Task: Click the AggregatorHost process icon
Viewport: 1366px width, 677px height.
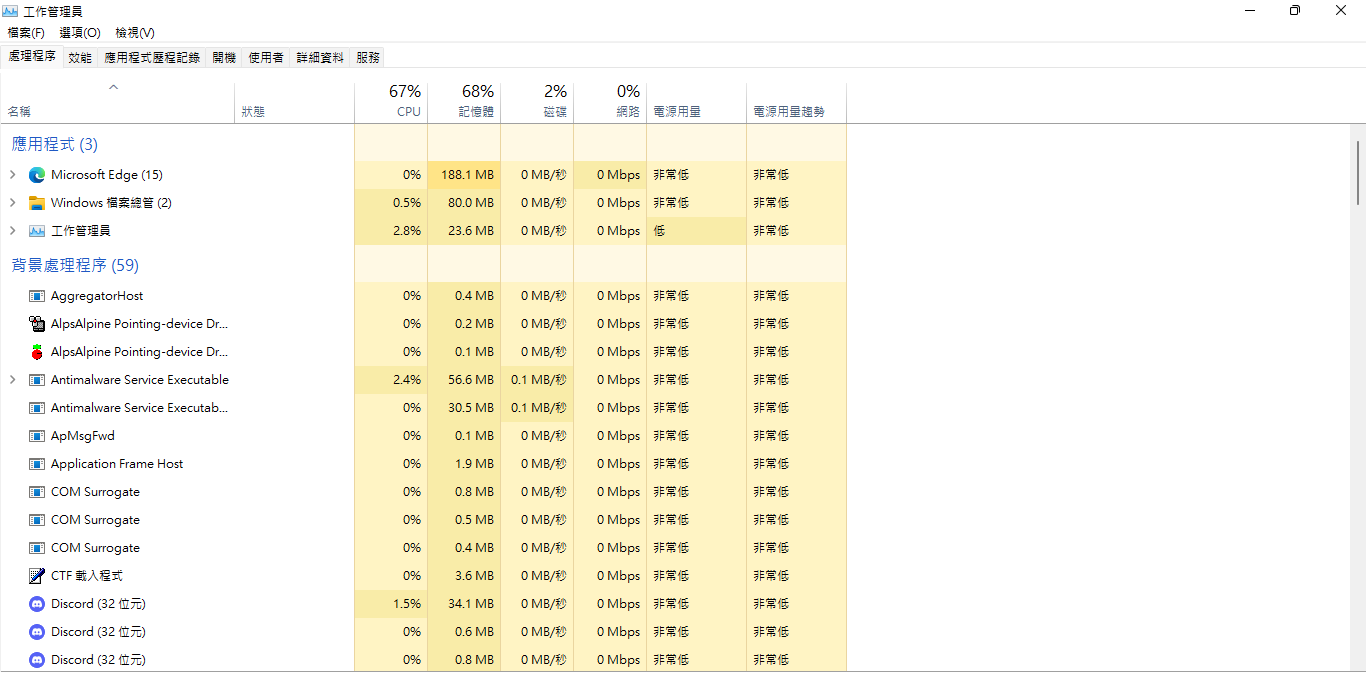Action: pos(36,295)
